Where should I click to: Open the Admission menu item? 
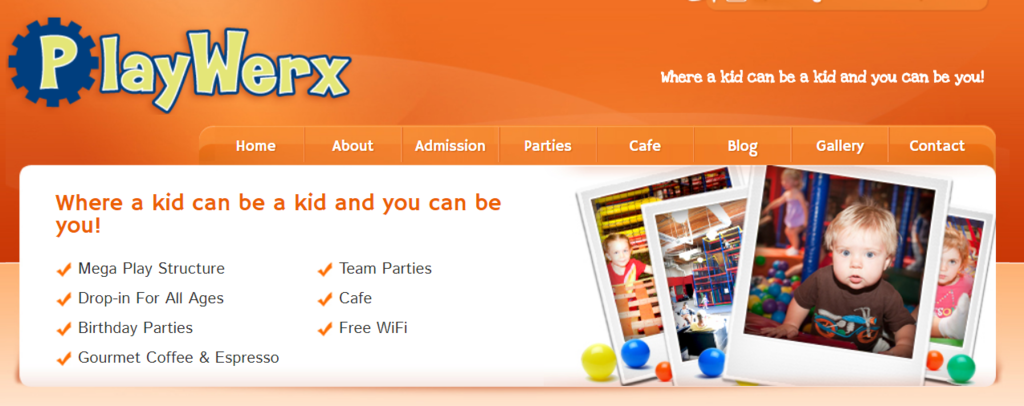tap(450, 146)
